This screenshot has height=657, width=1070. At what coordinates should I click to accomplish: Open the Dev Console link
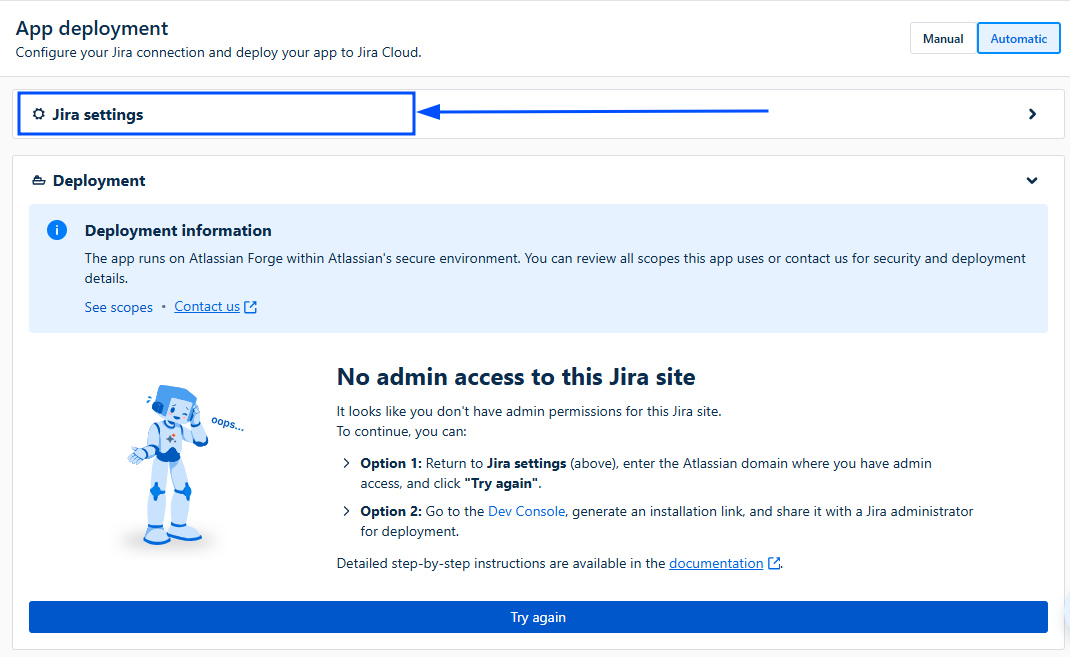tap(526, 511)
